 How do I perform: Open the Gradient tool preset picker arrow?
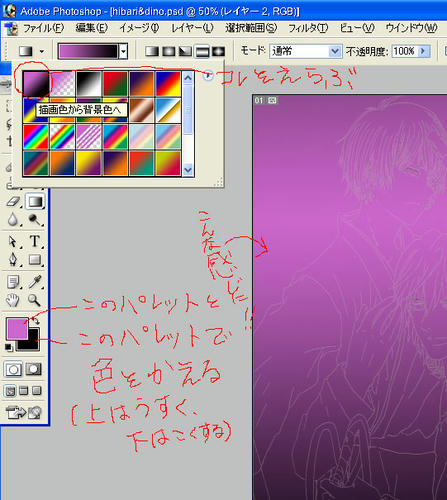click(42, 51)
